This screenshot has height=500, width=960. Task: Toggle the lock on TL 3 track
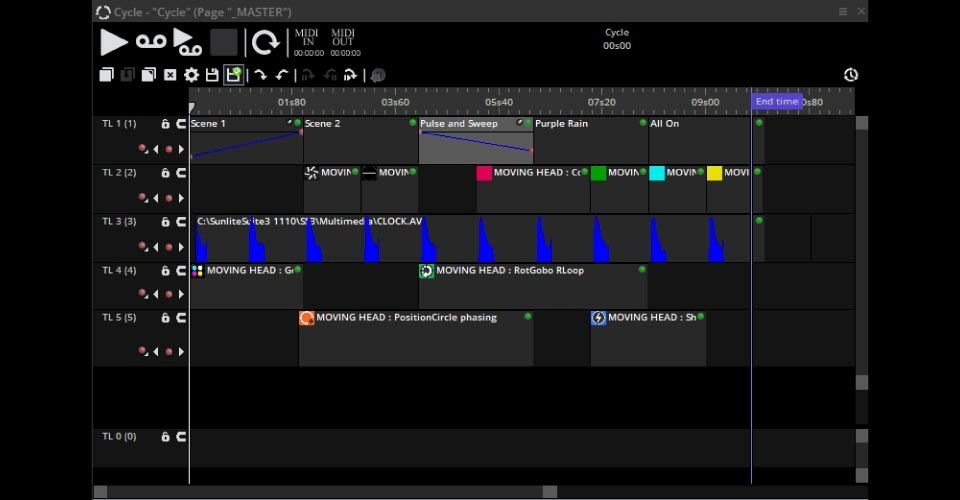166,222
